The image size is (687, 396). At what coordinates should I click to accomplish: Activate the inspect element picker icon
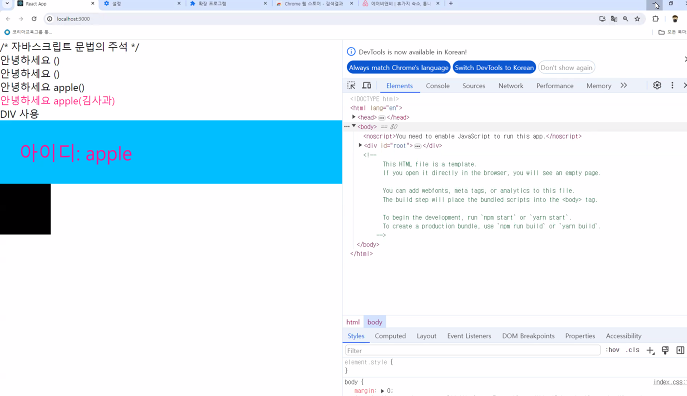(351, 85)
